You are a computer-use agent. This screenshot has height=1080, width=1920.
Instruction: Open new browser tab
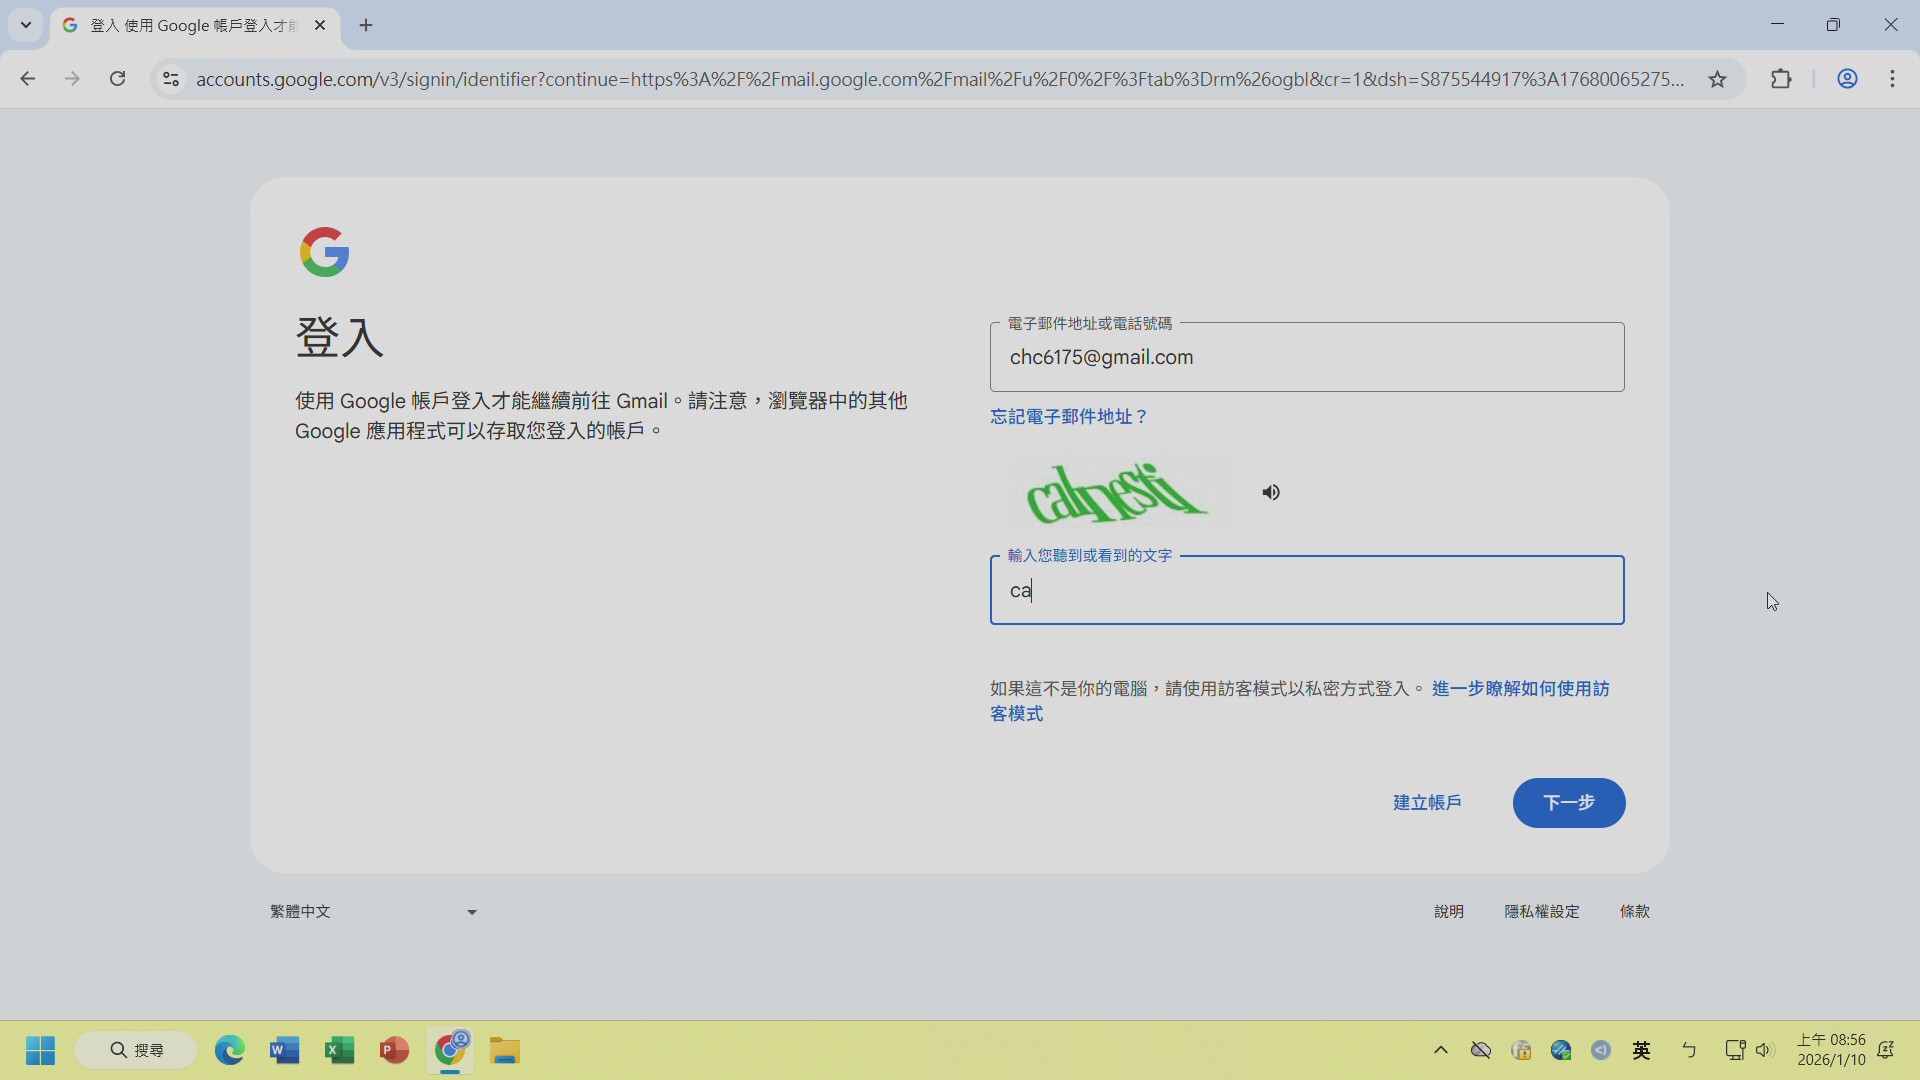pos(366,26)
